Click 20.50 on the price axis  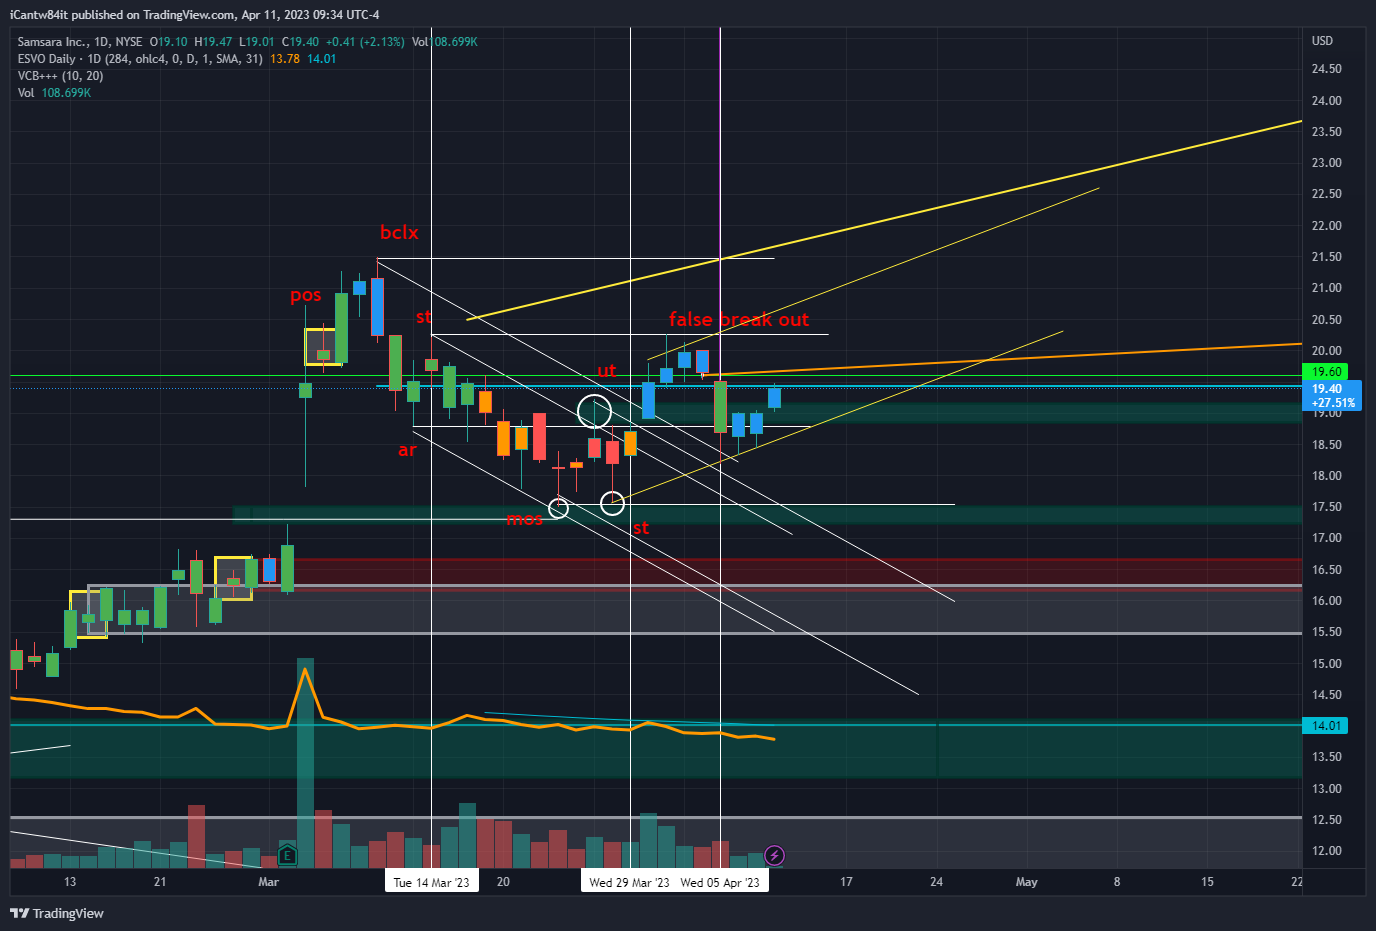1326,320
